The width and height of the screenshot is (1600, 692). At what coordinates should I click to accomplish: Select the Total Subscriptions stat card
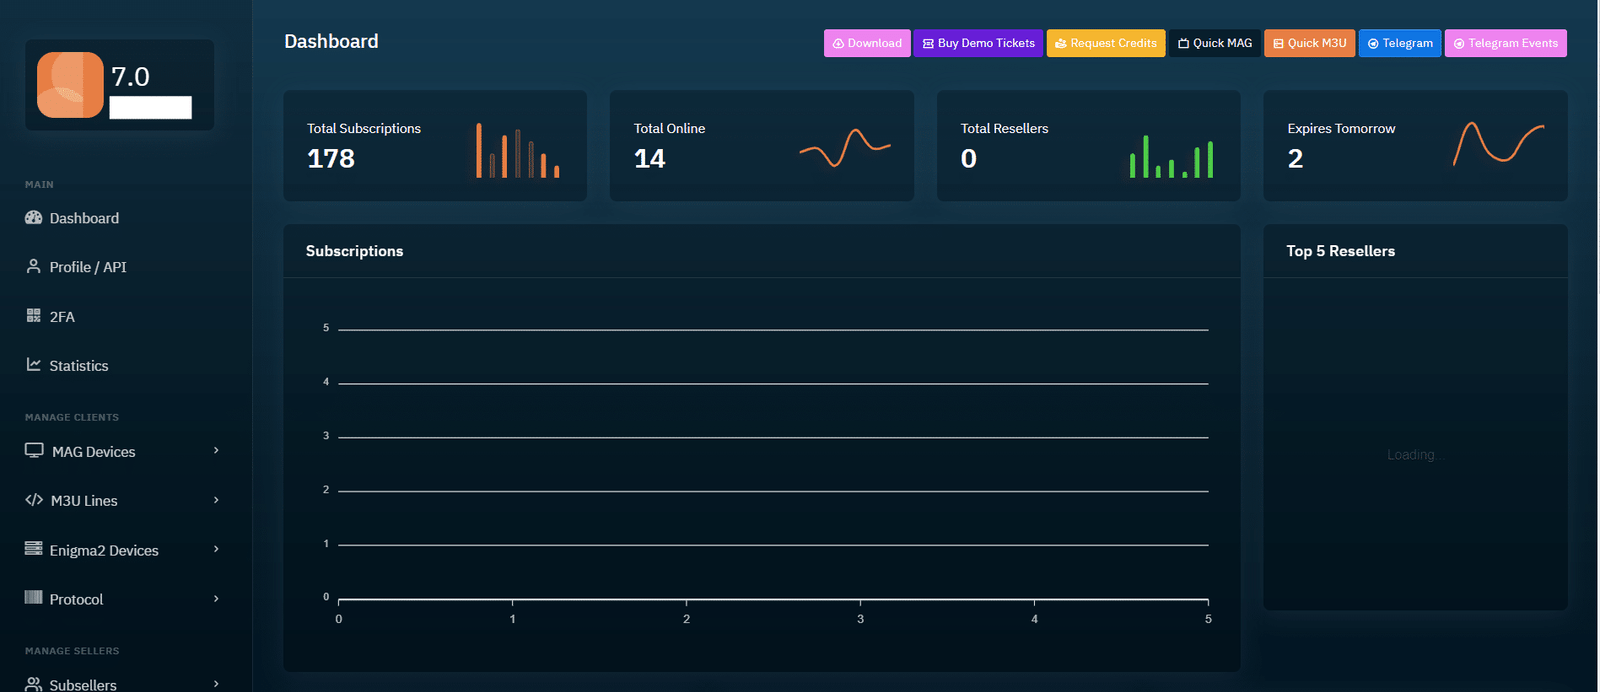point(435,146)
